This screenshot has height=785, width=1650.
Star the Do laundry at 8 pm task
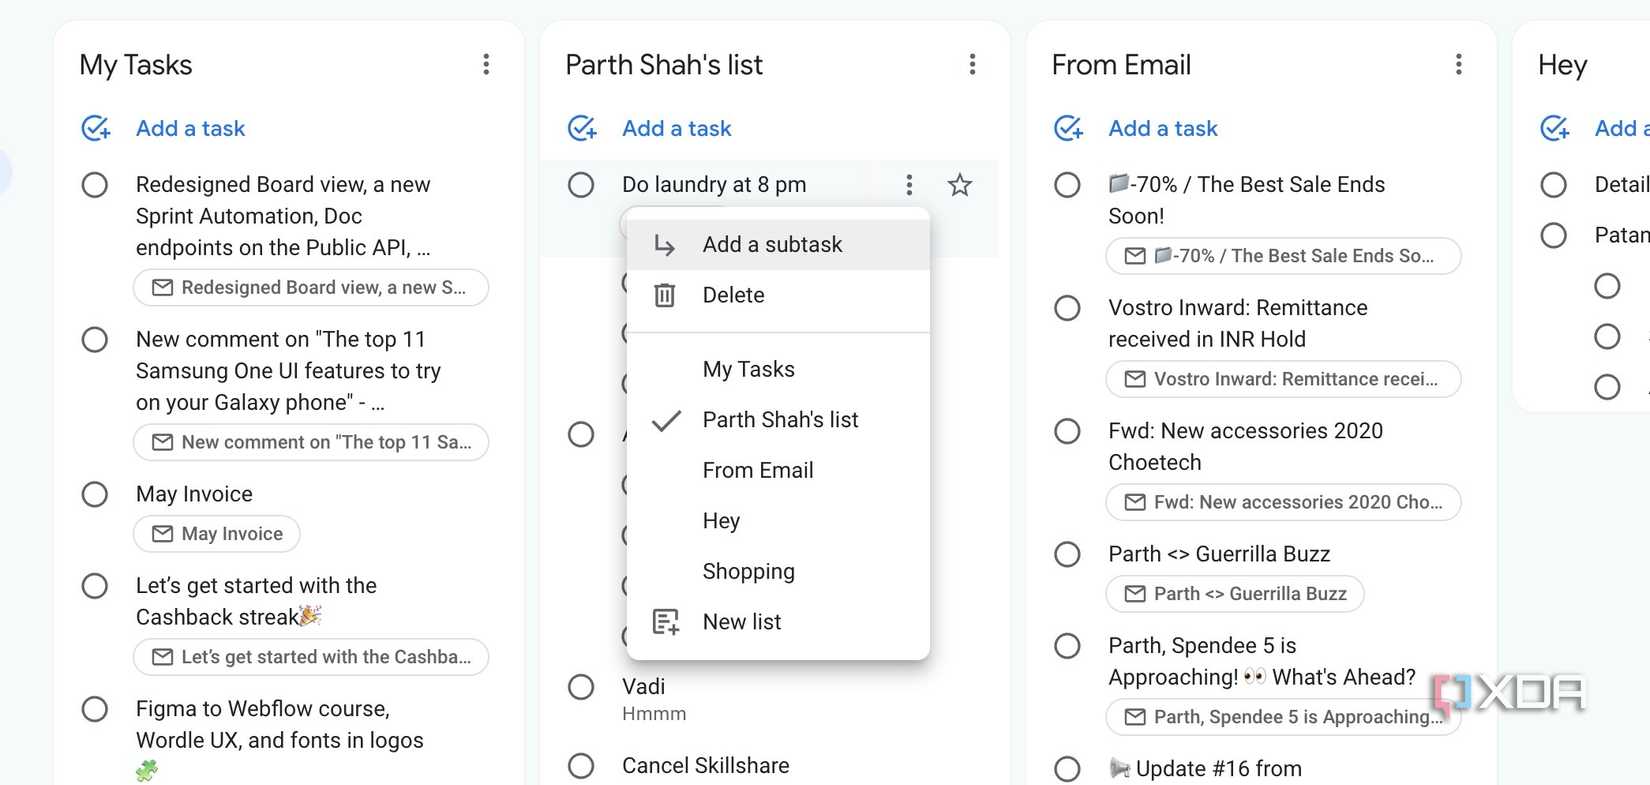coord(959,185)
